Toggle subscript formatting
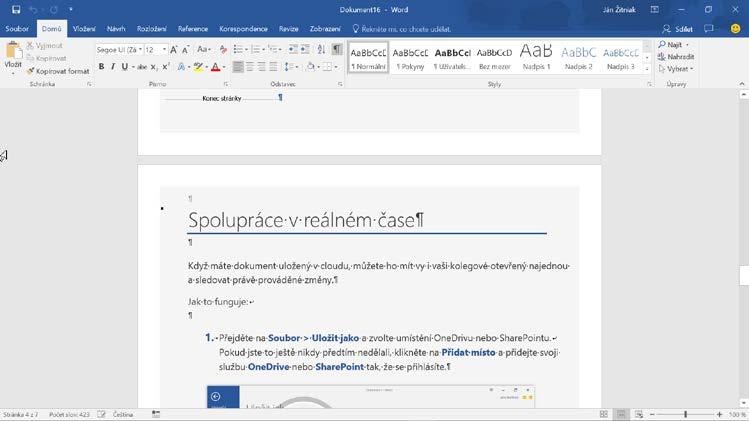Screen dimensions: 749x421 [x=154, y=67]
